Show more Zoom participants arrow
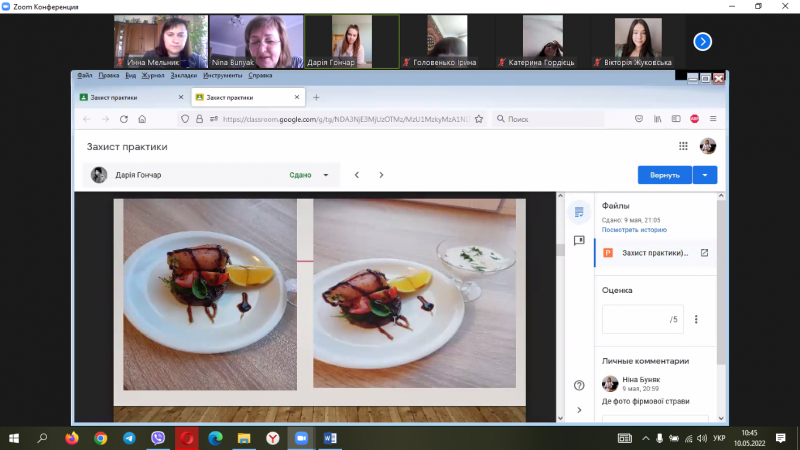The width and height of the screenshot is (800, 450). 703,42
